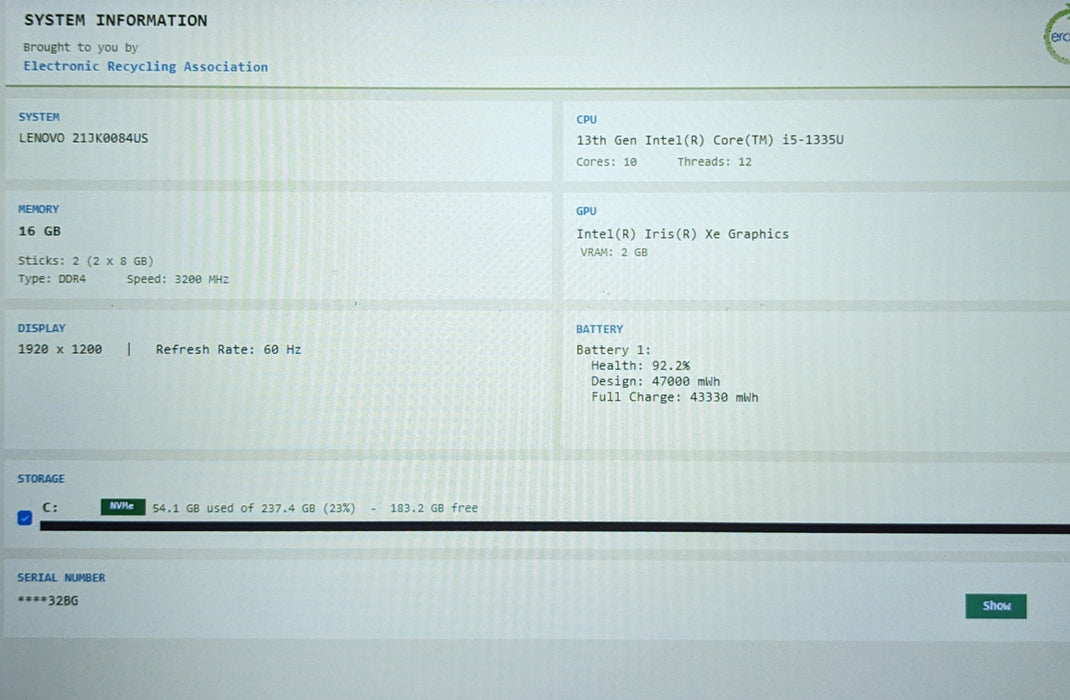Viewport: 1070px width, 700px height.
Task: Click the "Threads: 12" value
Action: pos(714,162)
